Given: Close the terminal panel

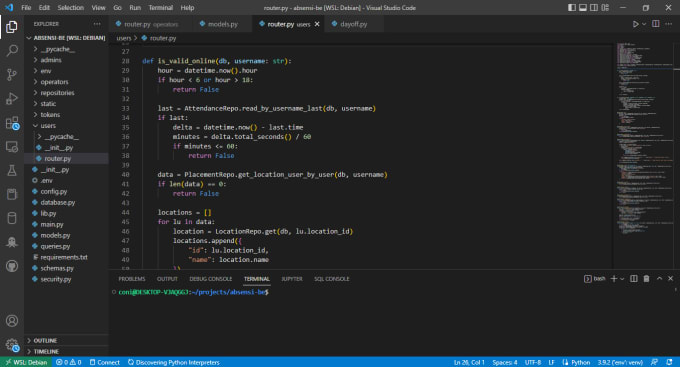Looking at the screenshot, I should click(670, 279).
